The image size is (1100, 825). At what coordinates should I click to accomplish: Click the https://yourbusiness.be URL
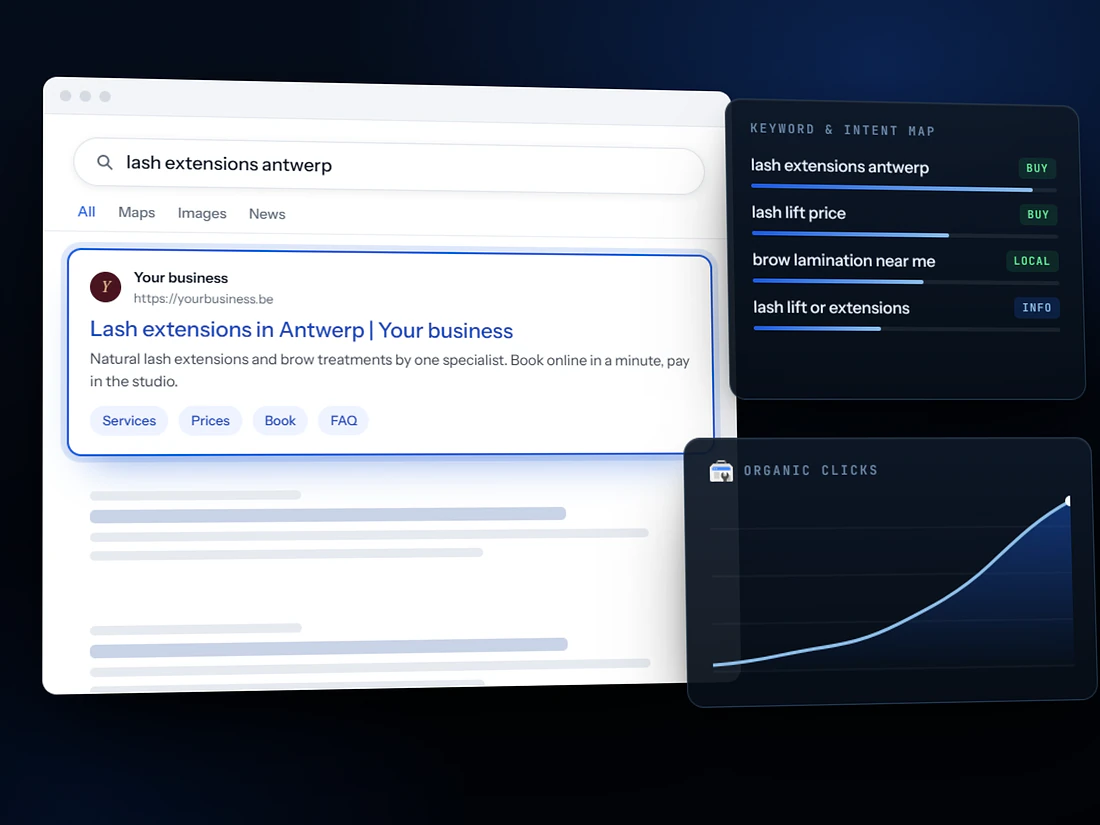pos(203,299)
